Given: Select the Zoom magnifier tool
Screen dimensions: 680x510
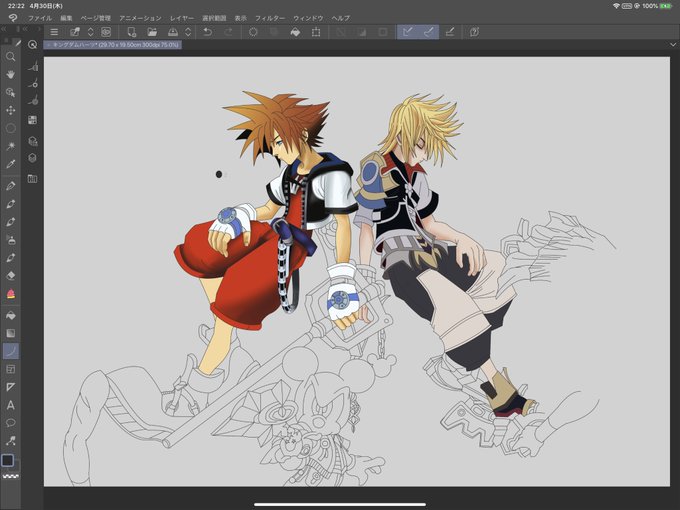Looking at the screenshot, I should (x=10, y=56).
